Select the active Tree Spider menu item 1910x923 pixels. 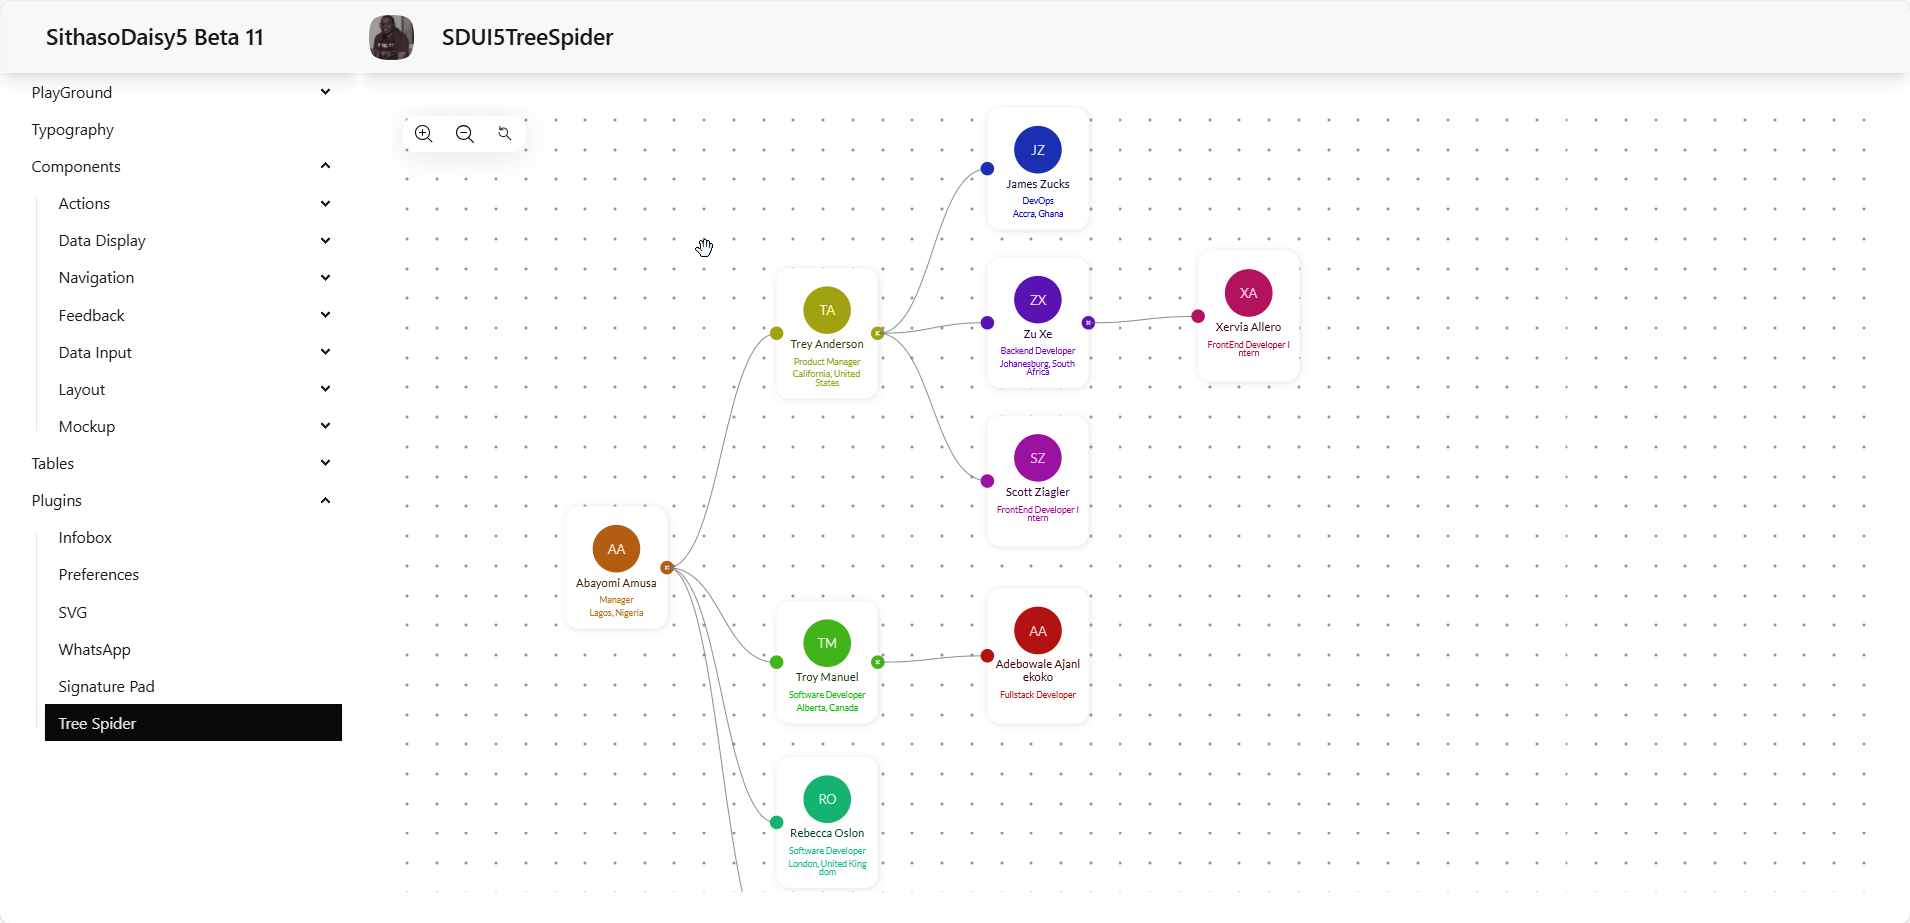tap(193, 723)
